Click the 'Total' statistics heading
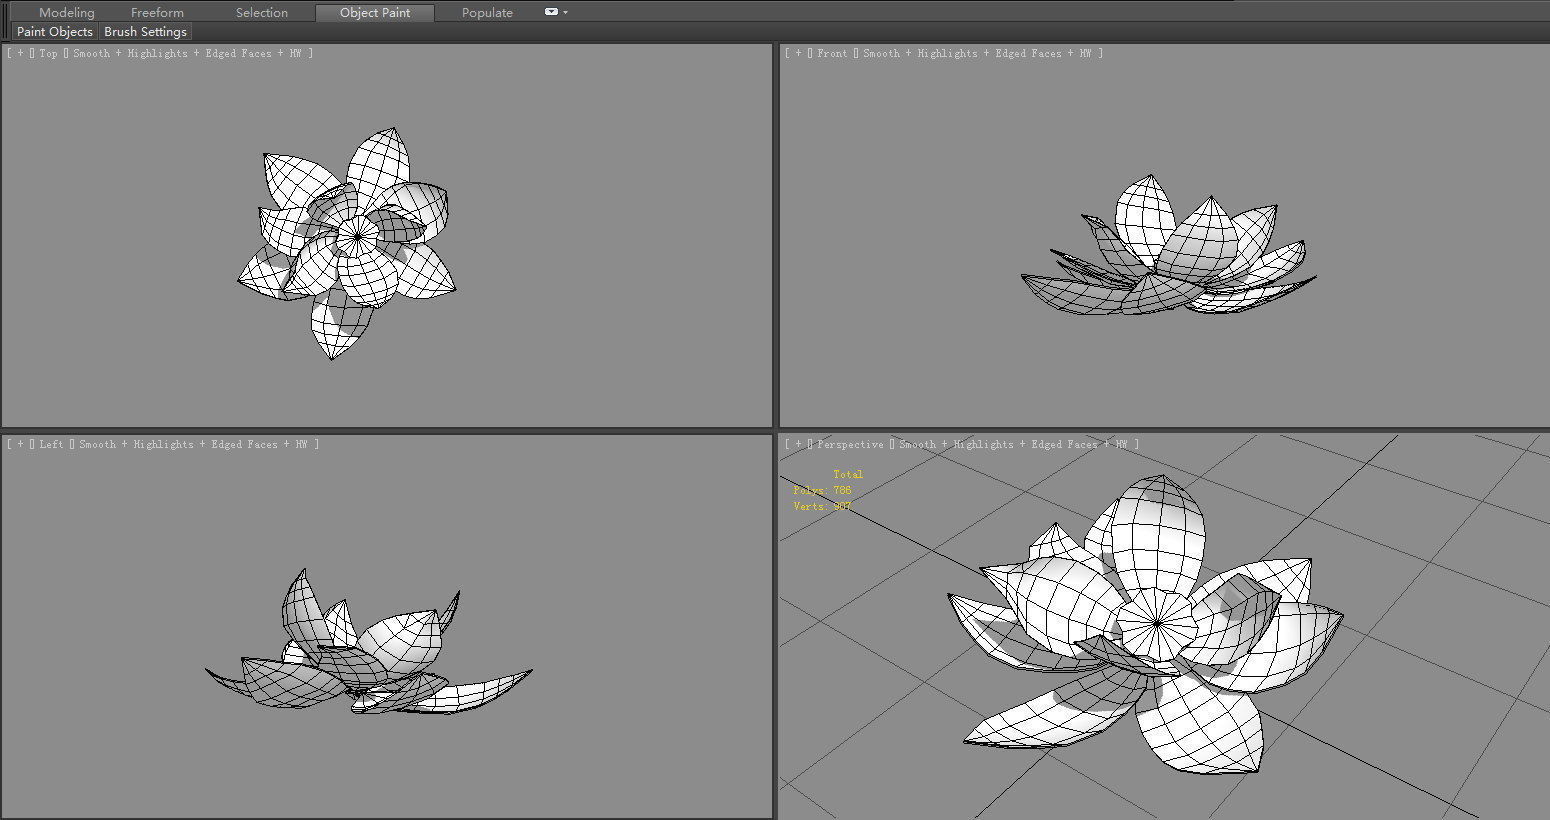 [x=848, y=474]
